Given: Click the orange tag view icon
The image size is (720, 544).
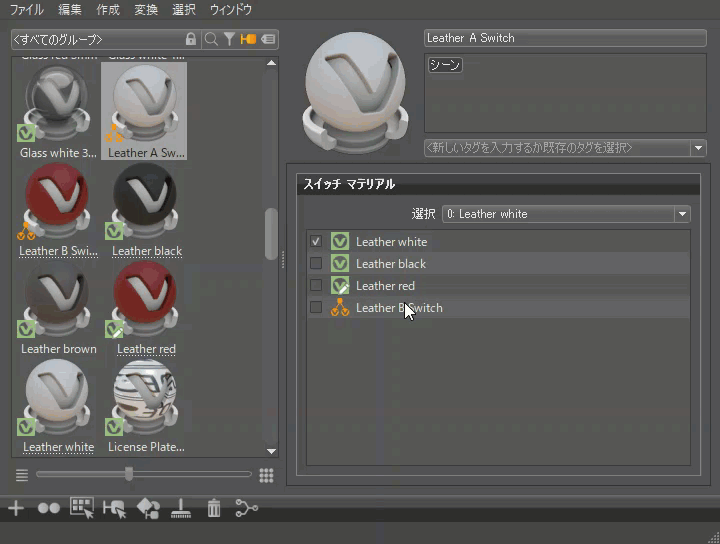Looking at the screenshot, I should tap(248, 39).
